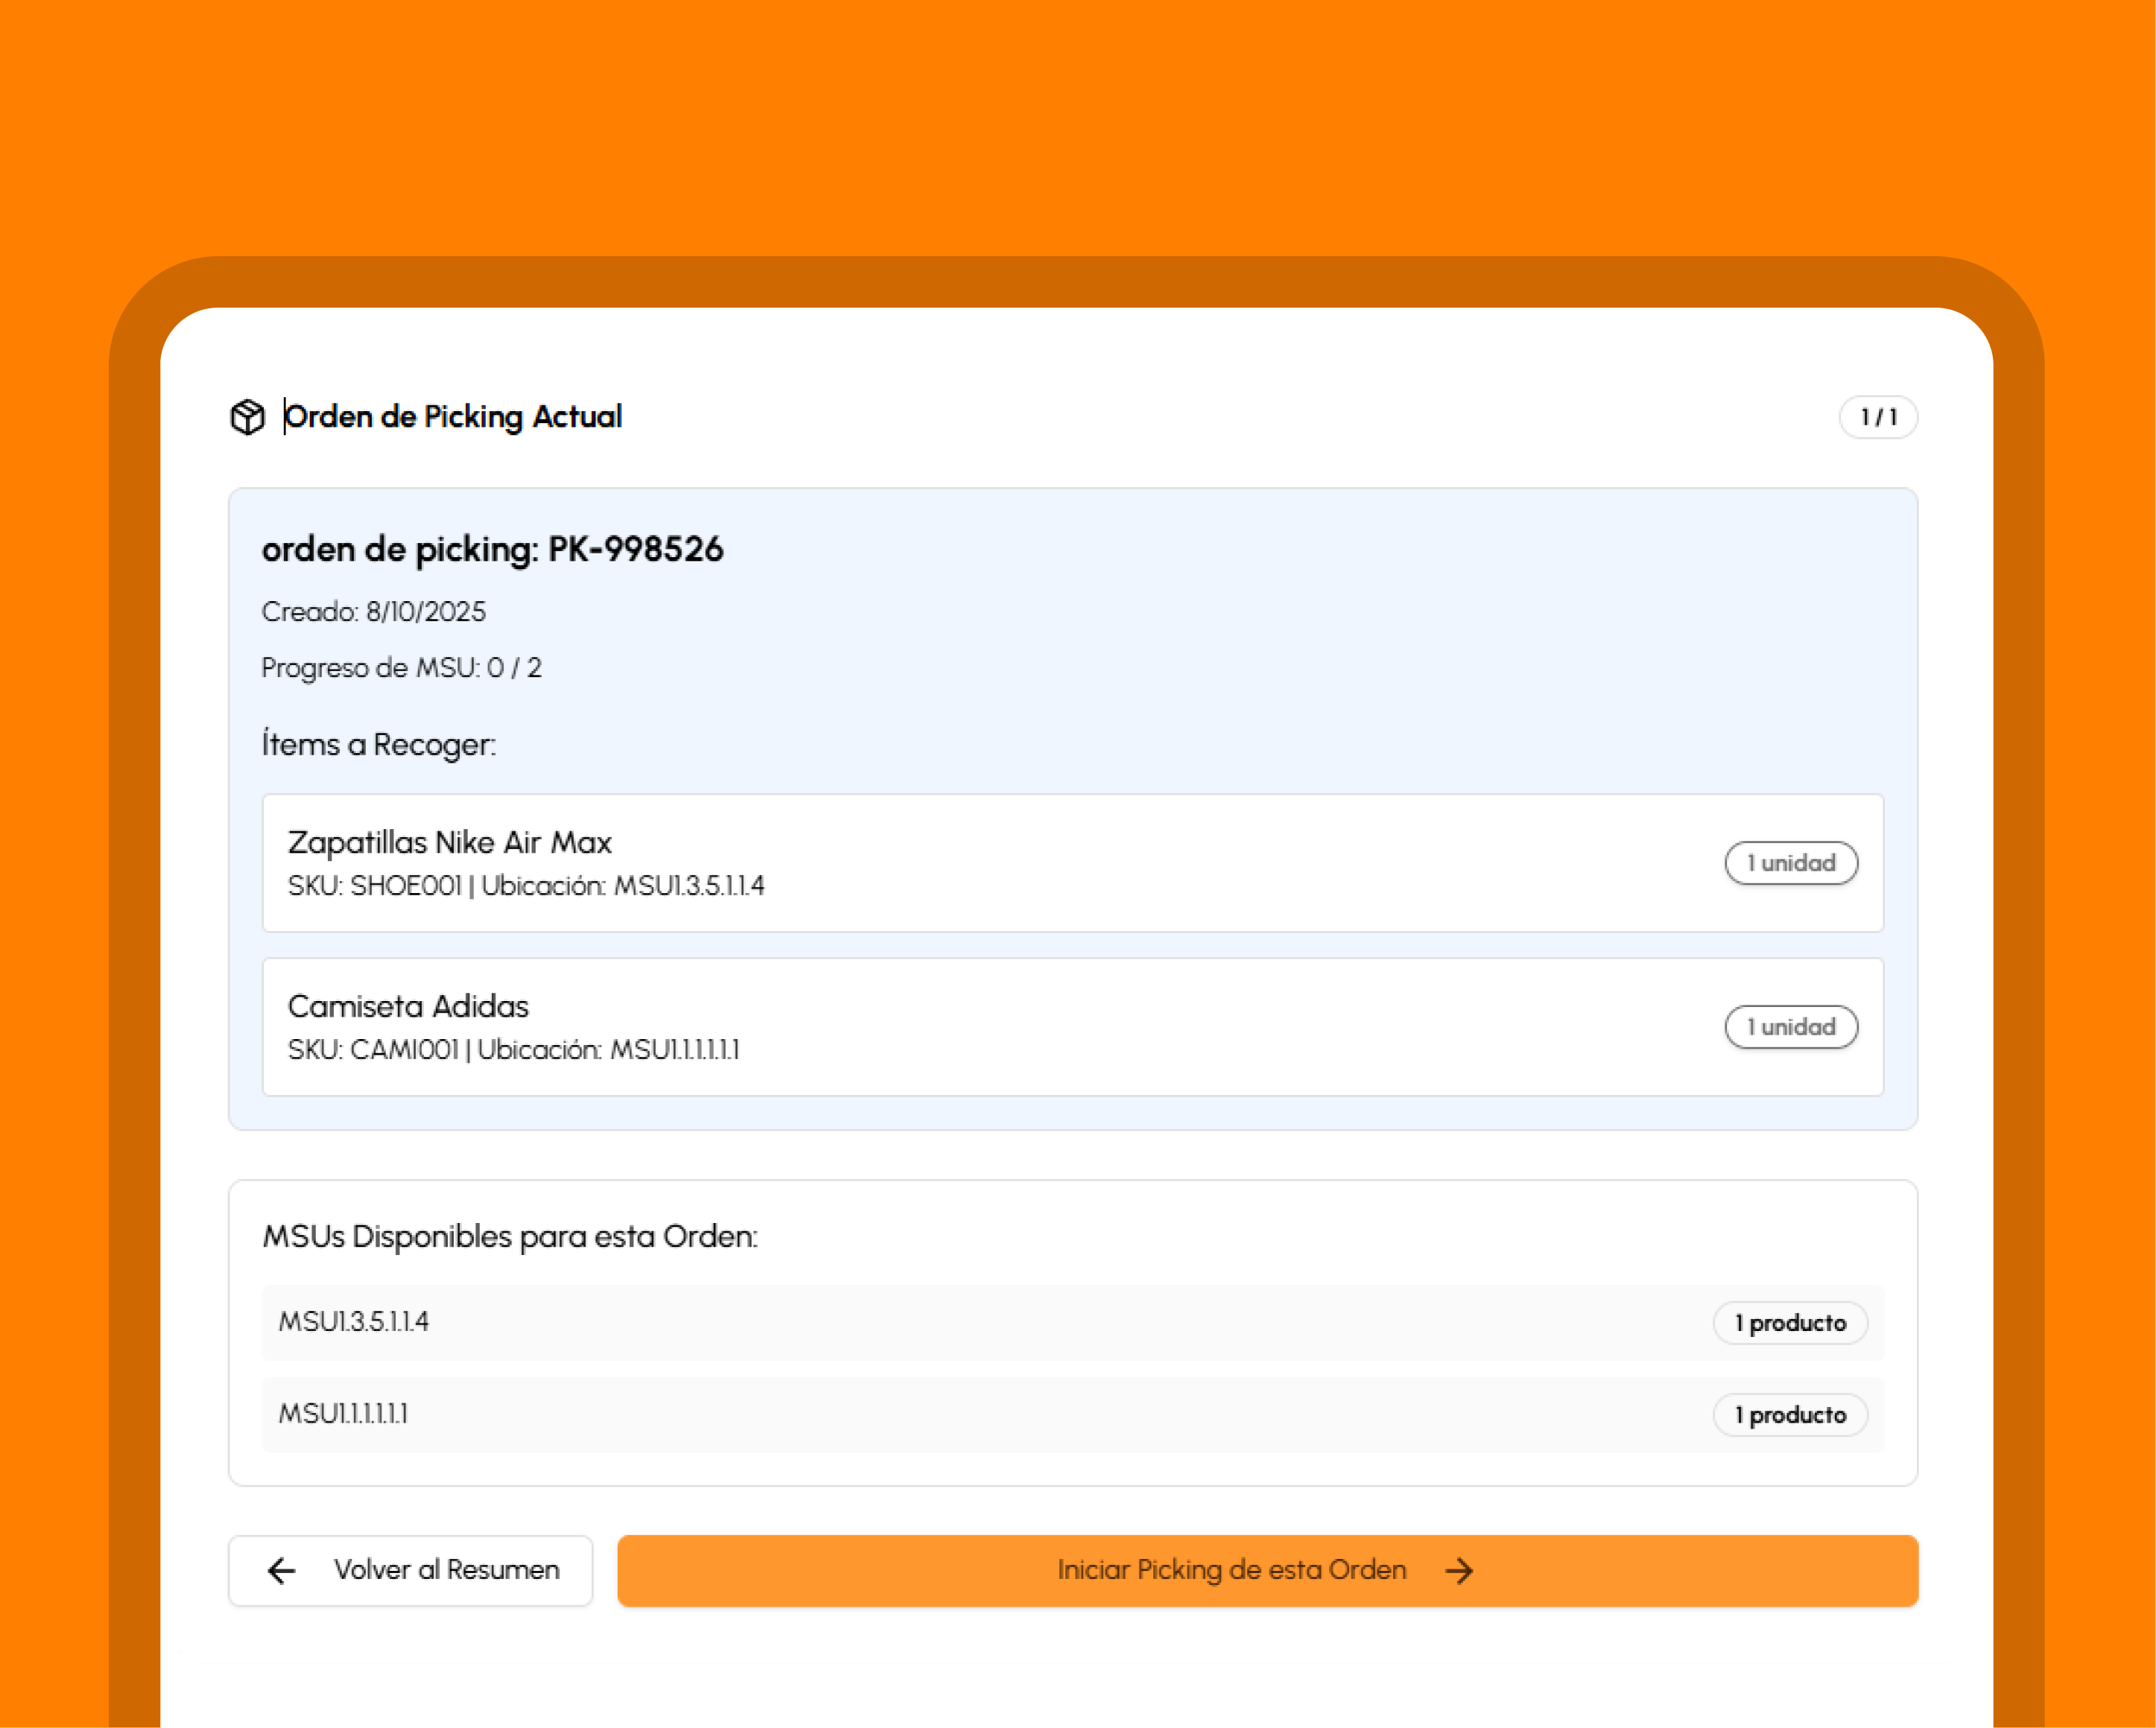Click the order title PK-998526
This screenshot has height=1728, width=2156.
(x=492, y=549)
